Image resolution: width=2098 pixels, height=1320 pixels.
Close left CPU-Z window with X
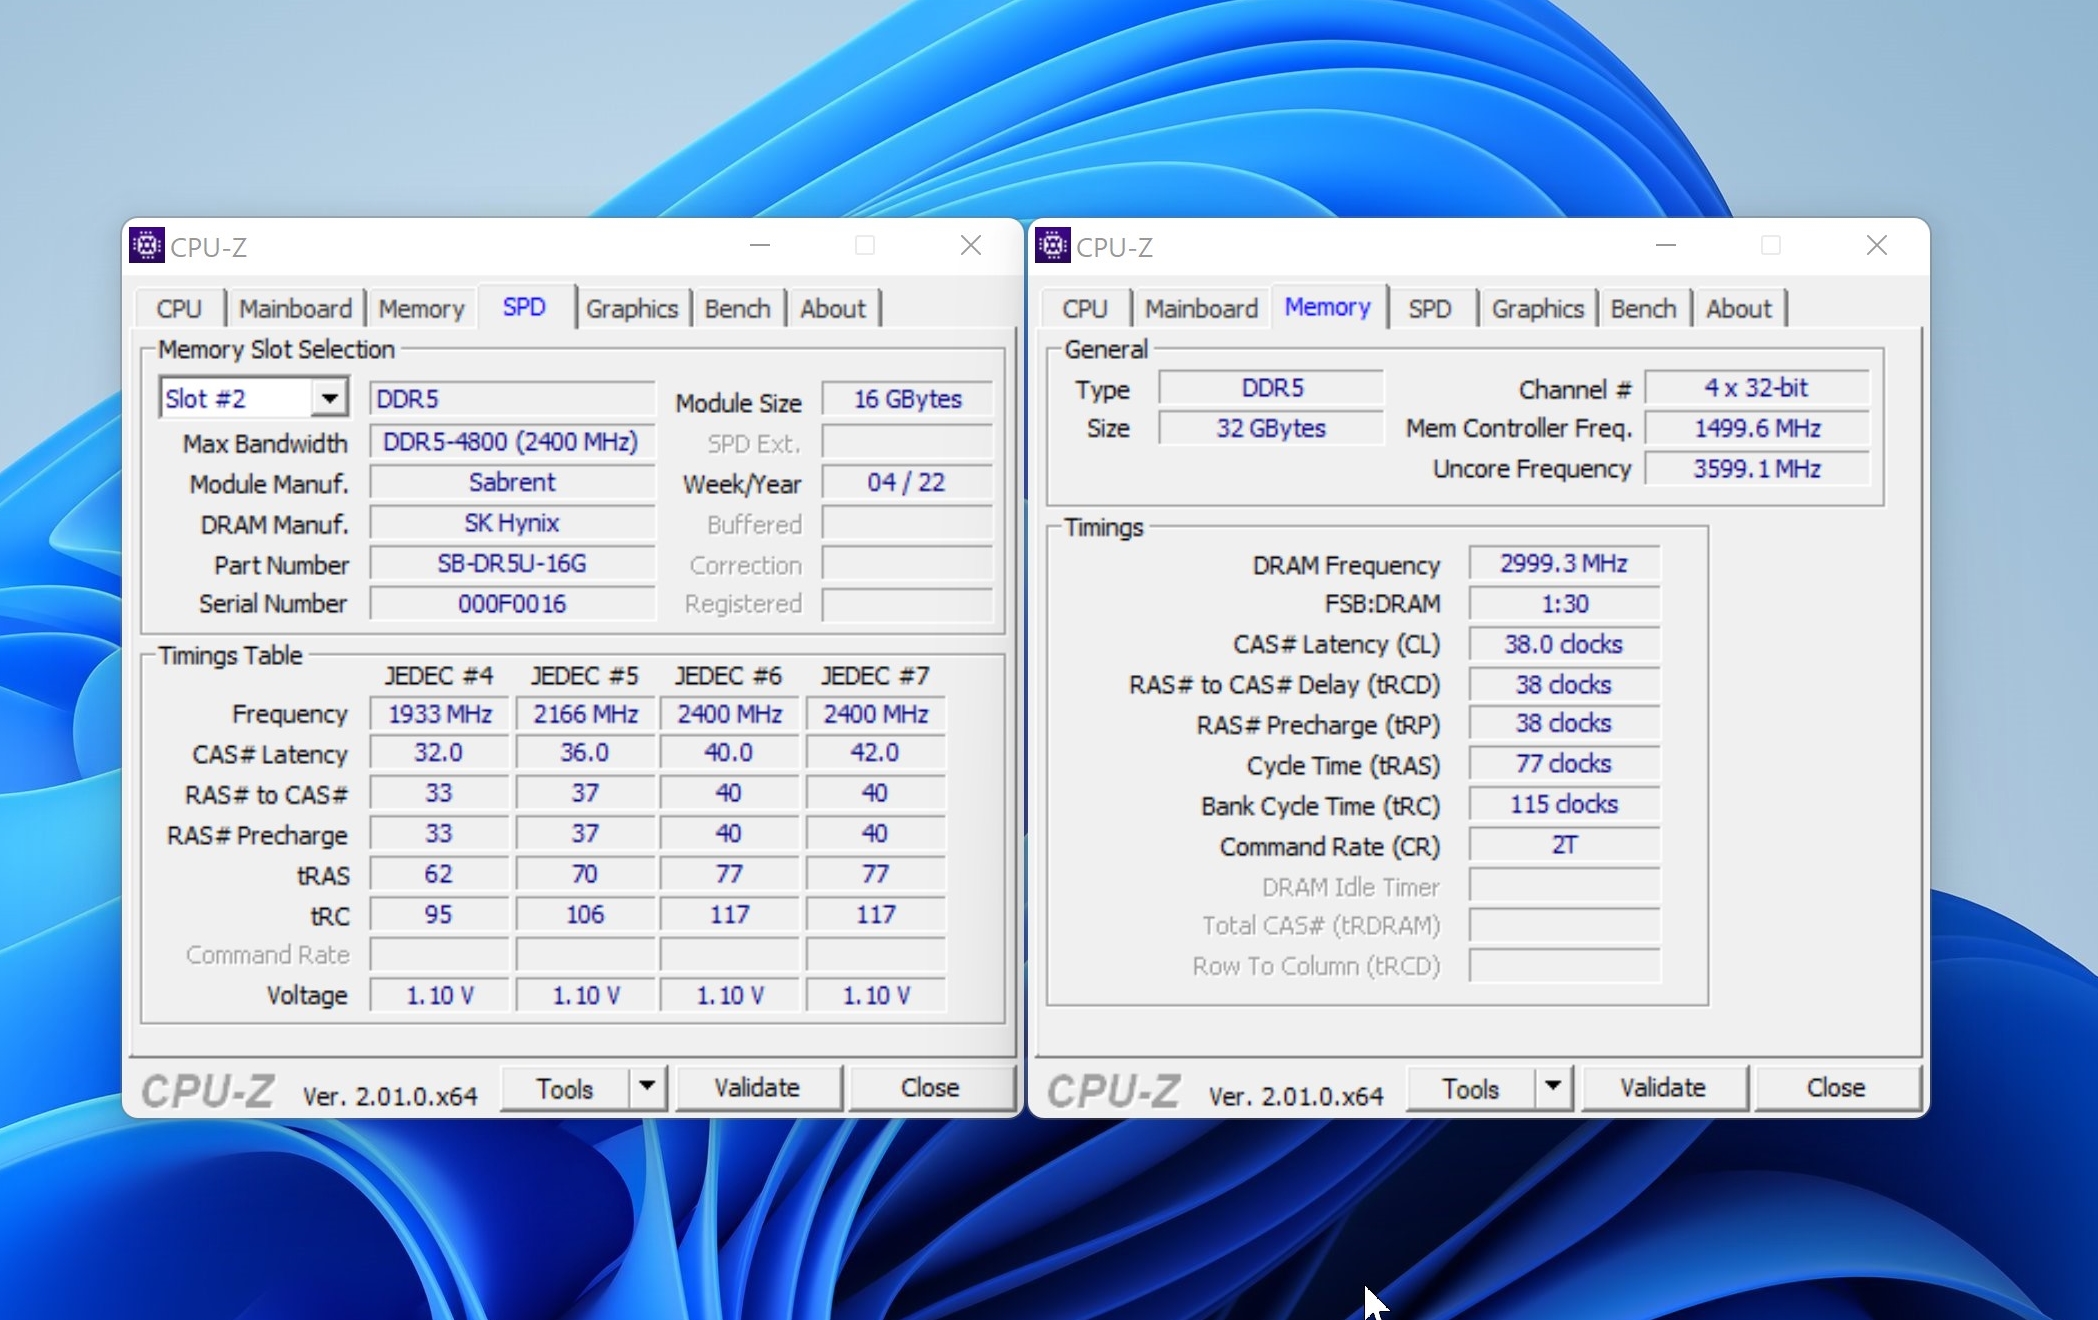coord(971,245)
